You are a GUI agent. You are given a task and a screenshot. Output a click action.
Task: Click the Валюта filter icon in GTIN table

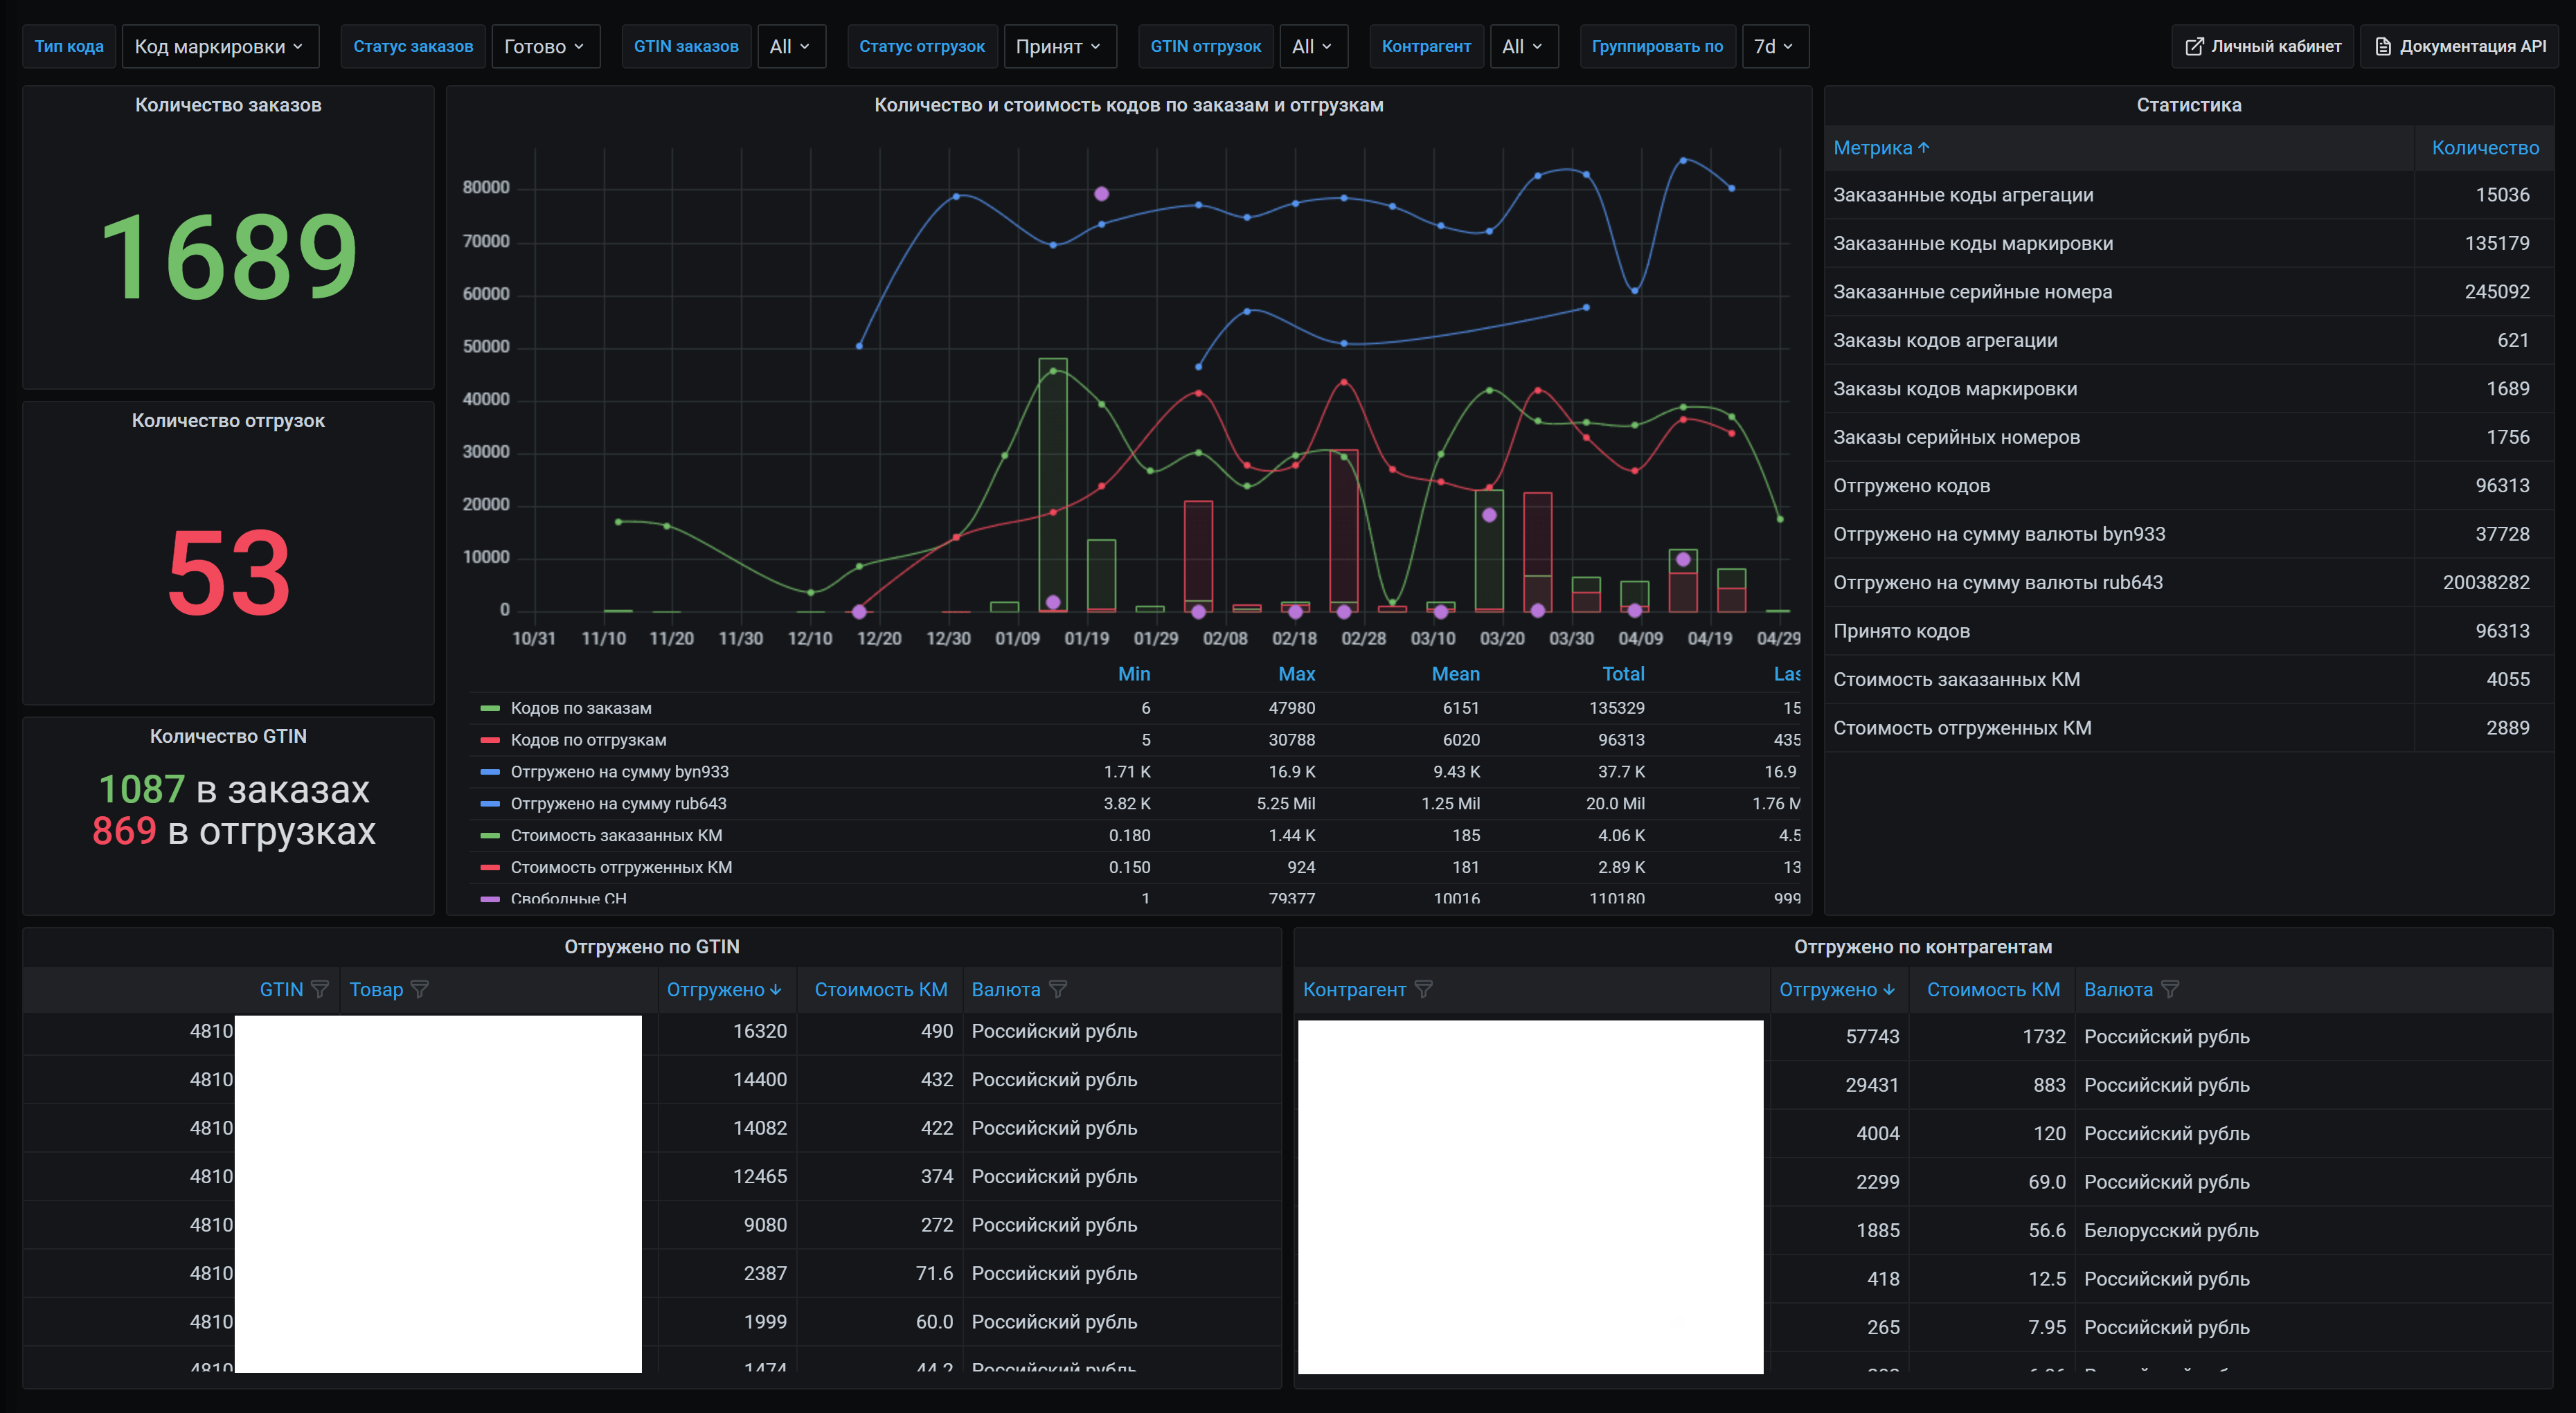tap(1058, 989)
